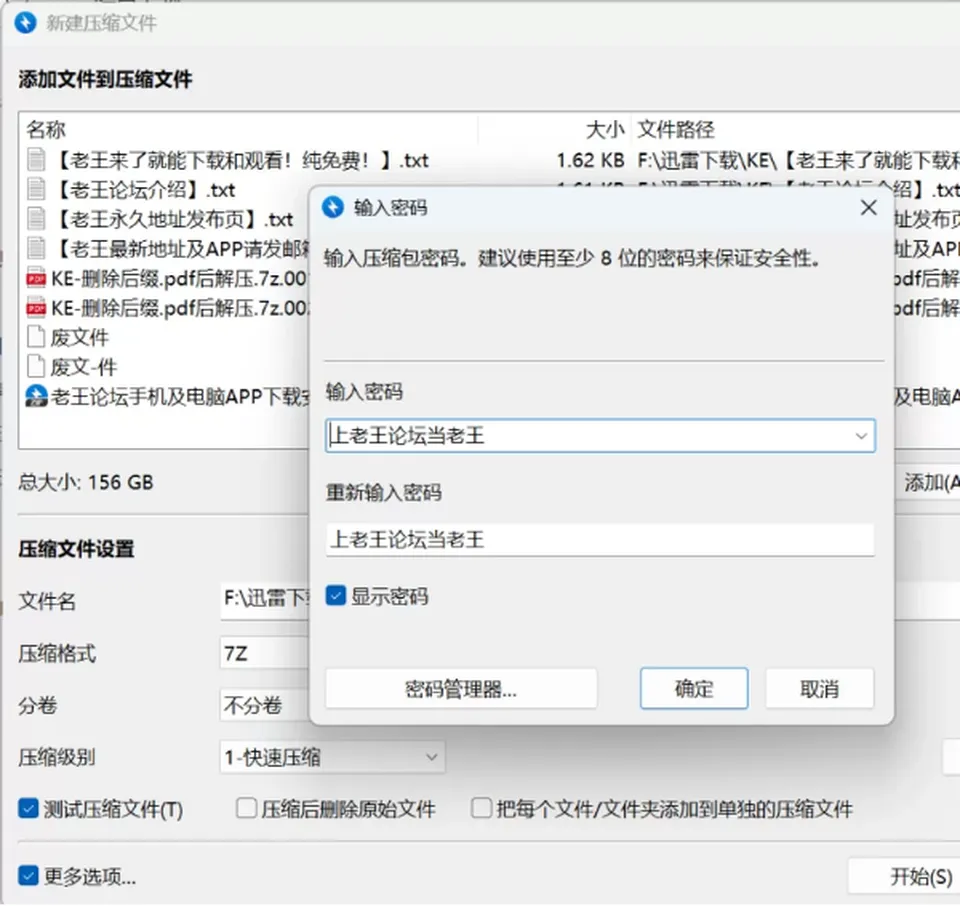Viewport: 960px width, 906px height.
Task: Click the PDF icon of the first KE-删除后缀 file
Action: (36, 279)
